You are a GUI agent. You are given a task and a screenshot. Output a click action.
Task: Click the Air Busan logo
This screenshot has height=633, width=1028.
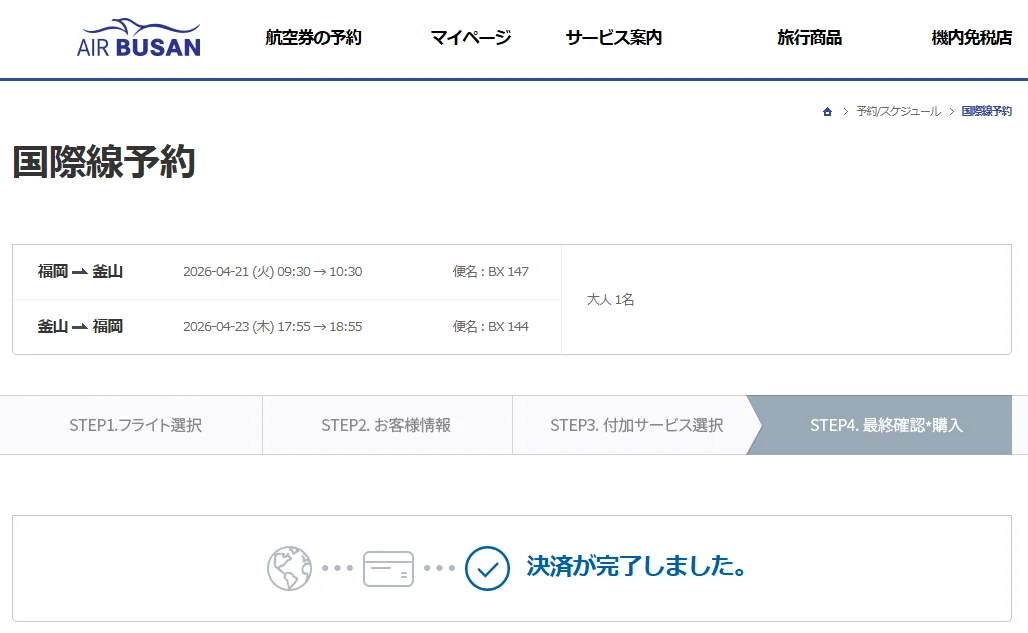point(138,38)
